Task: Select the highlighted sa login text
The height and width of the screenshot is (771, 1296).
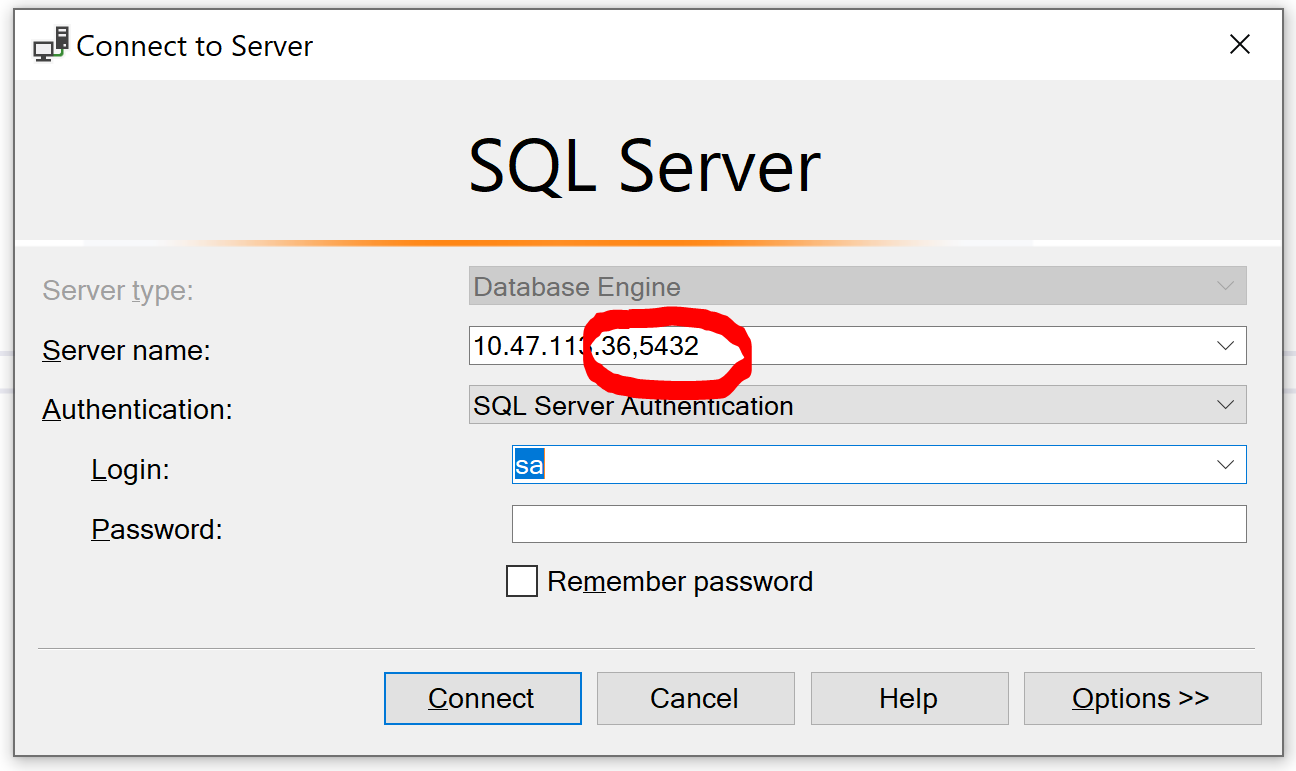Action: click(x=528, y=464)
